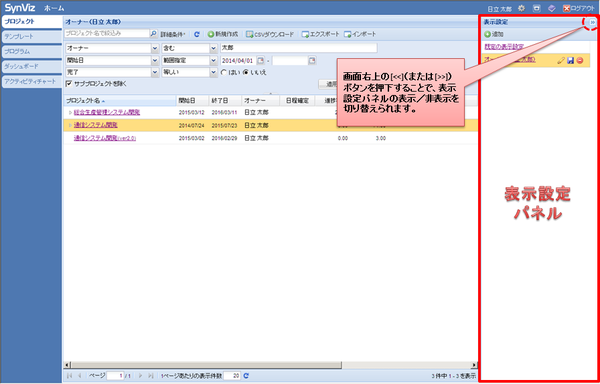Image resolution: width=600 pixels, height=384 pixels.
Task: Open the 既定の表示設定 link
Action: (504, 46)
